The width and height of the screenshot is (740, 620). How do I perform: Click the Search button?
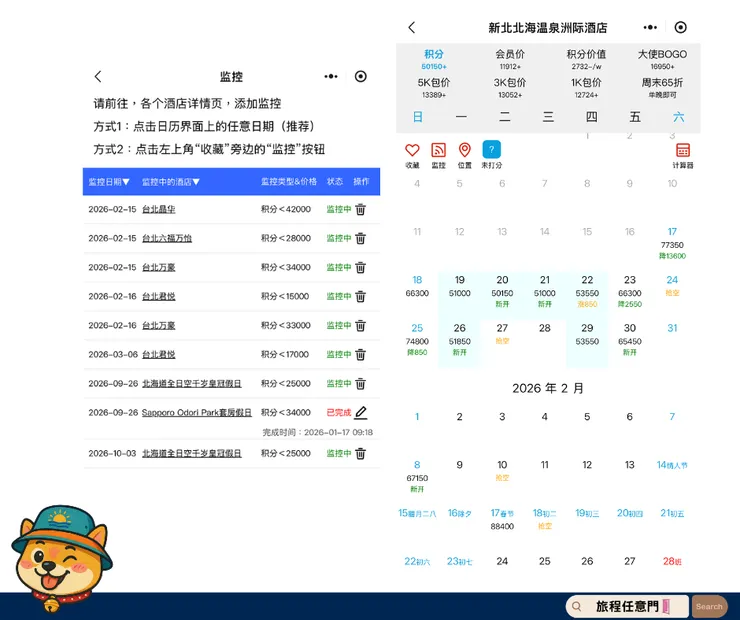[x=709, y=607]
